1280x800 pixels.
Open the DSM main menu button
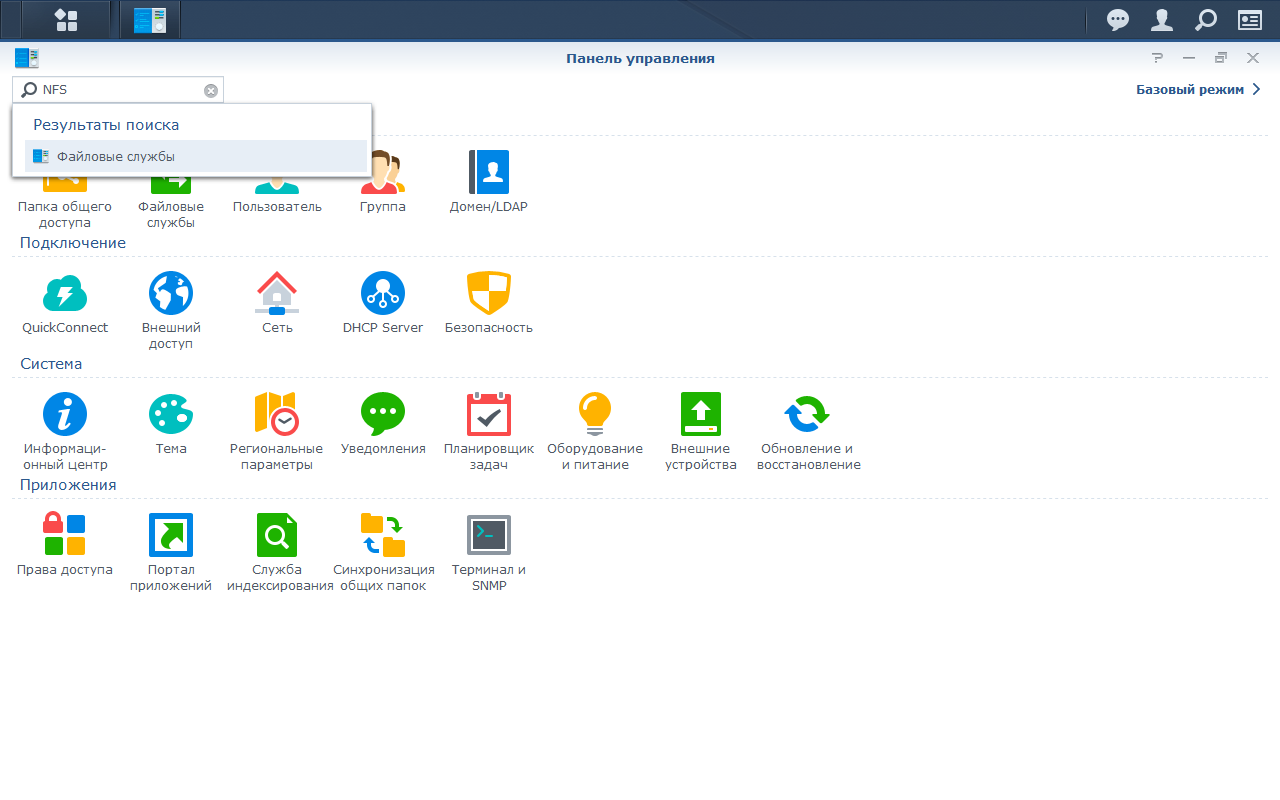66,19
